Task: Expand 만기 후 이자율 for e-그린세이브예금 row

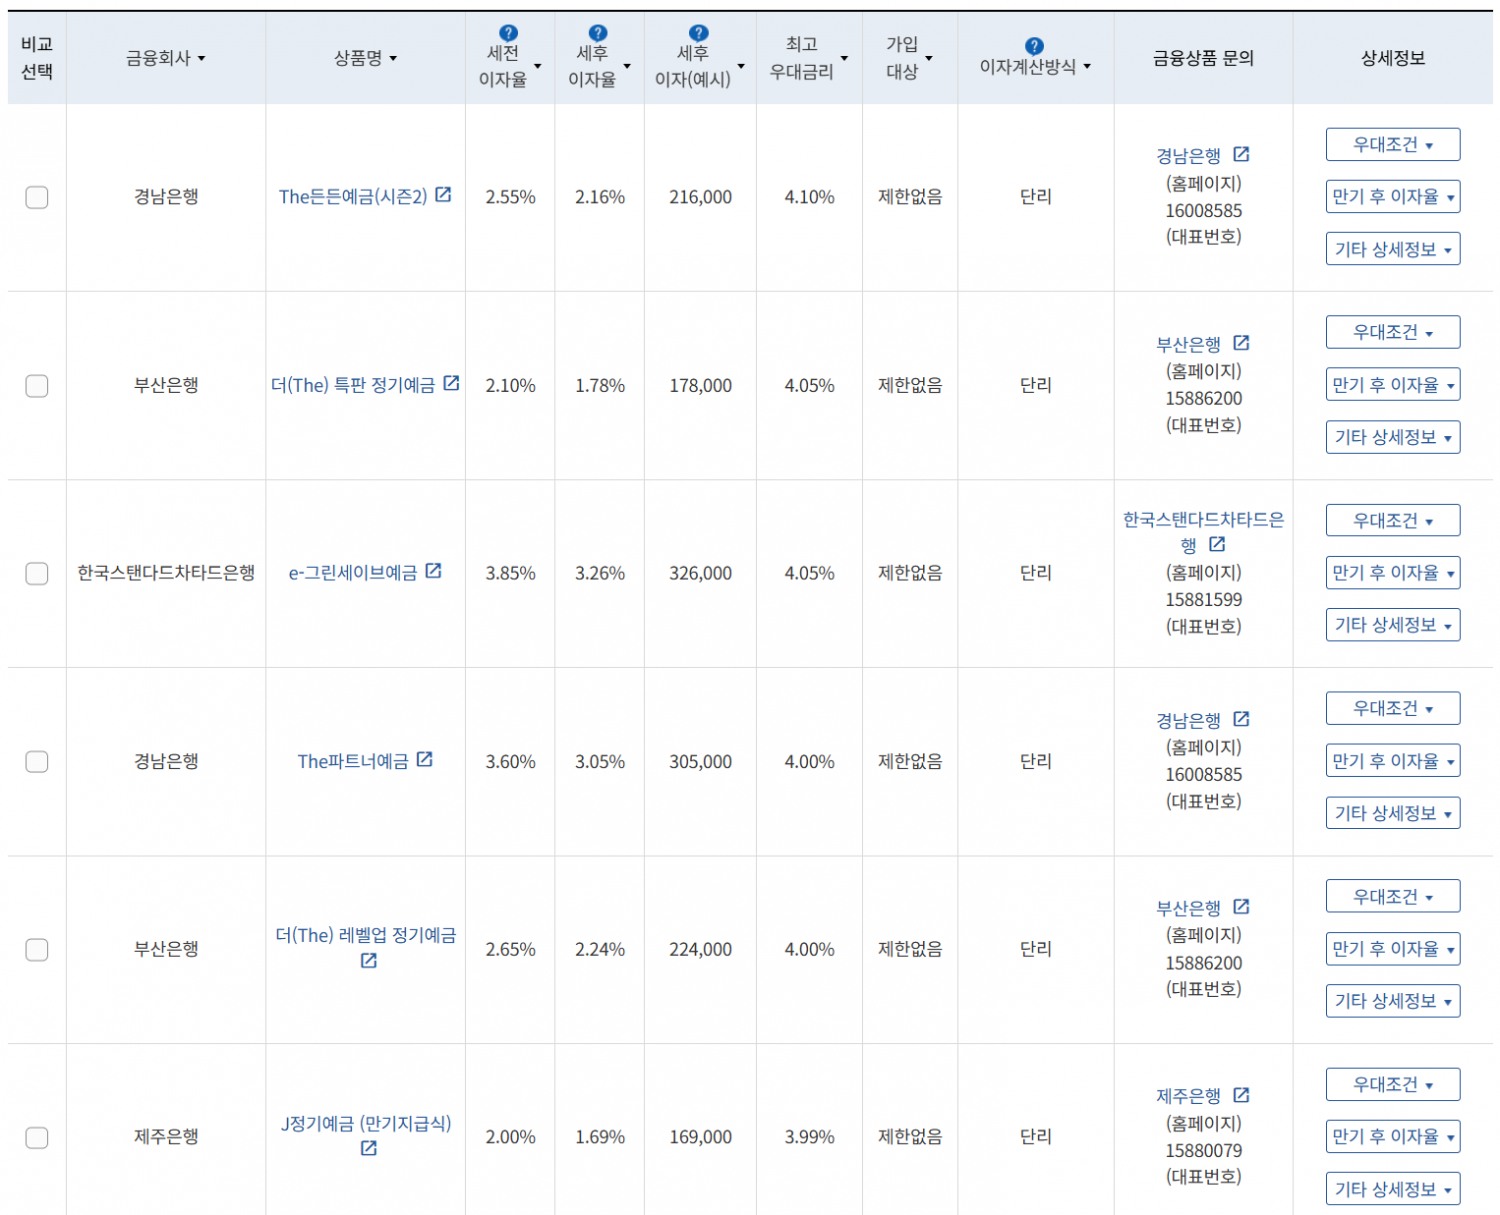Action: [x=1393, y=573]
